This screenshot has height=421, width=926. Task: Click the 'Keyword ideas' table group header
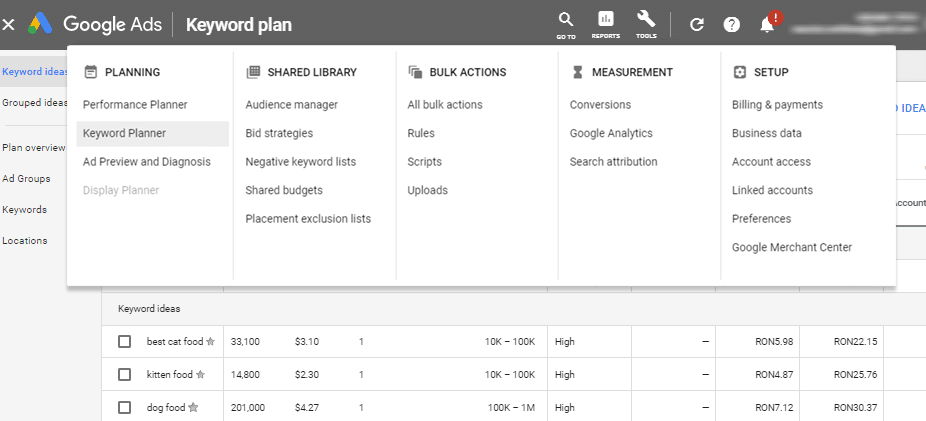coord(149,309)
